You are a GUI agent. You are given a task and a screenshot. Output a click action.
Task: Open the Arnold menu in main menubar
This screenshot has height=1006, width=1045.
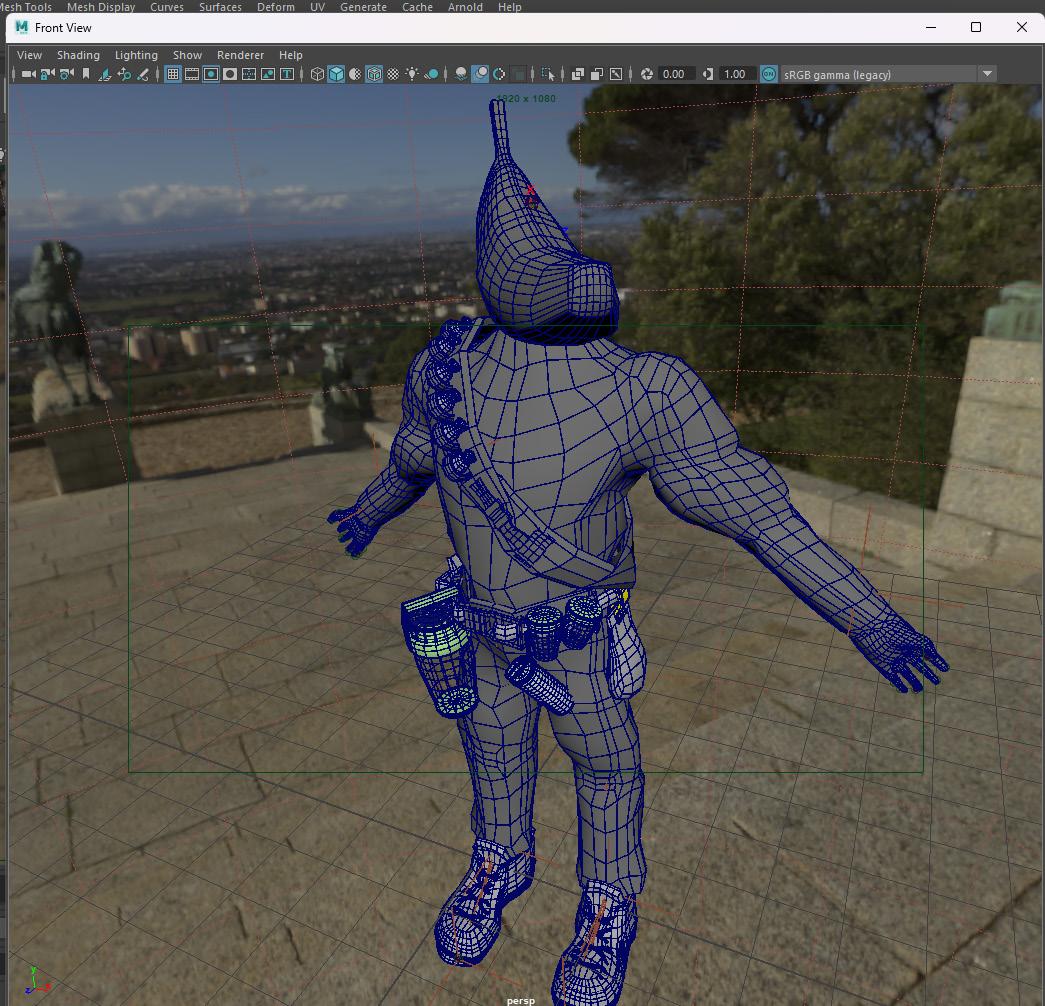pos(464,7)
